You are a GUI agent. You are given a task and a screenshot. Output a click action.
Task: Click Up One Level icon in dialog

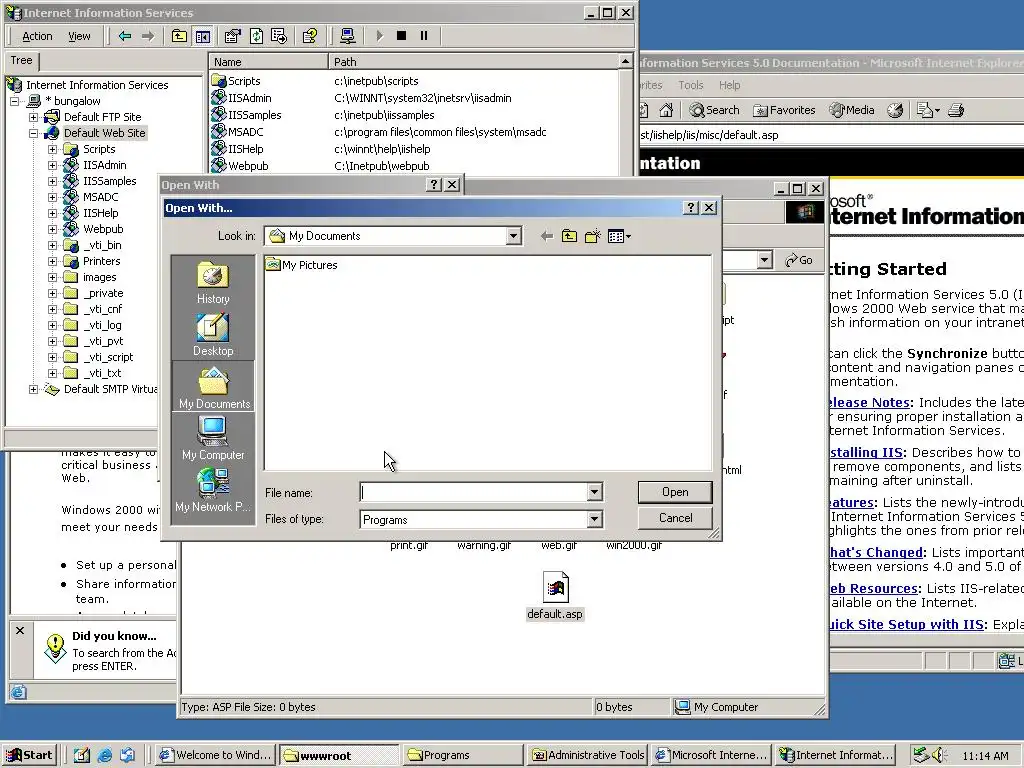pos(569,236)
